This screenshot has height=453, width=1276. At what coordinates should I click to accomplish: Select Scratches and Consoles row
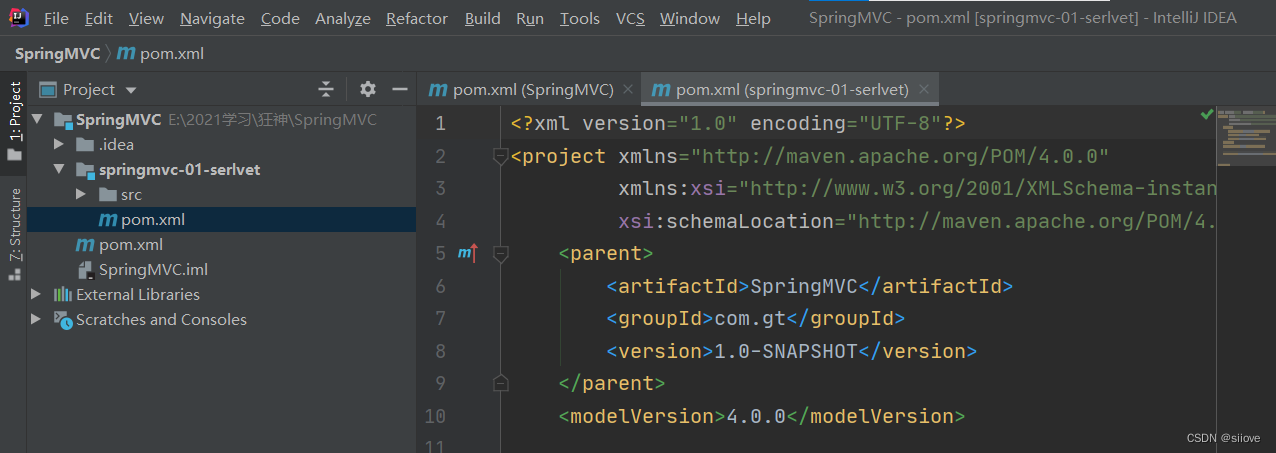coord(221,320)
